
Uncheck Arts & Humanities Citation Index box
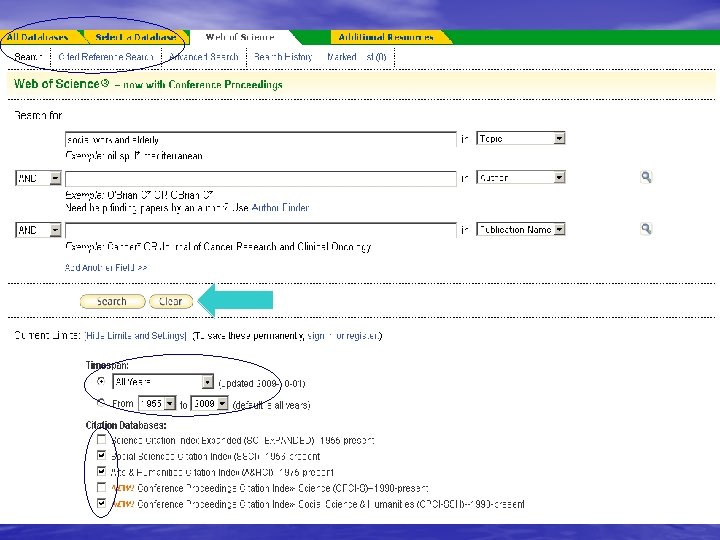coord(101,471)
